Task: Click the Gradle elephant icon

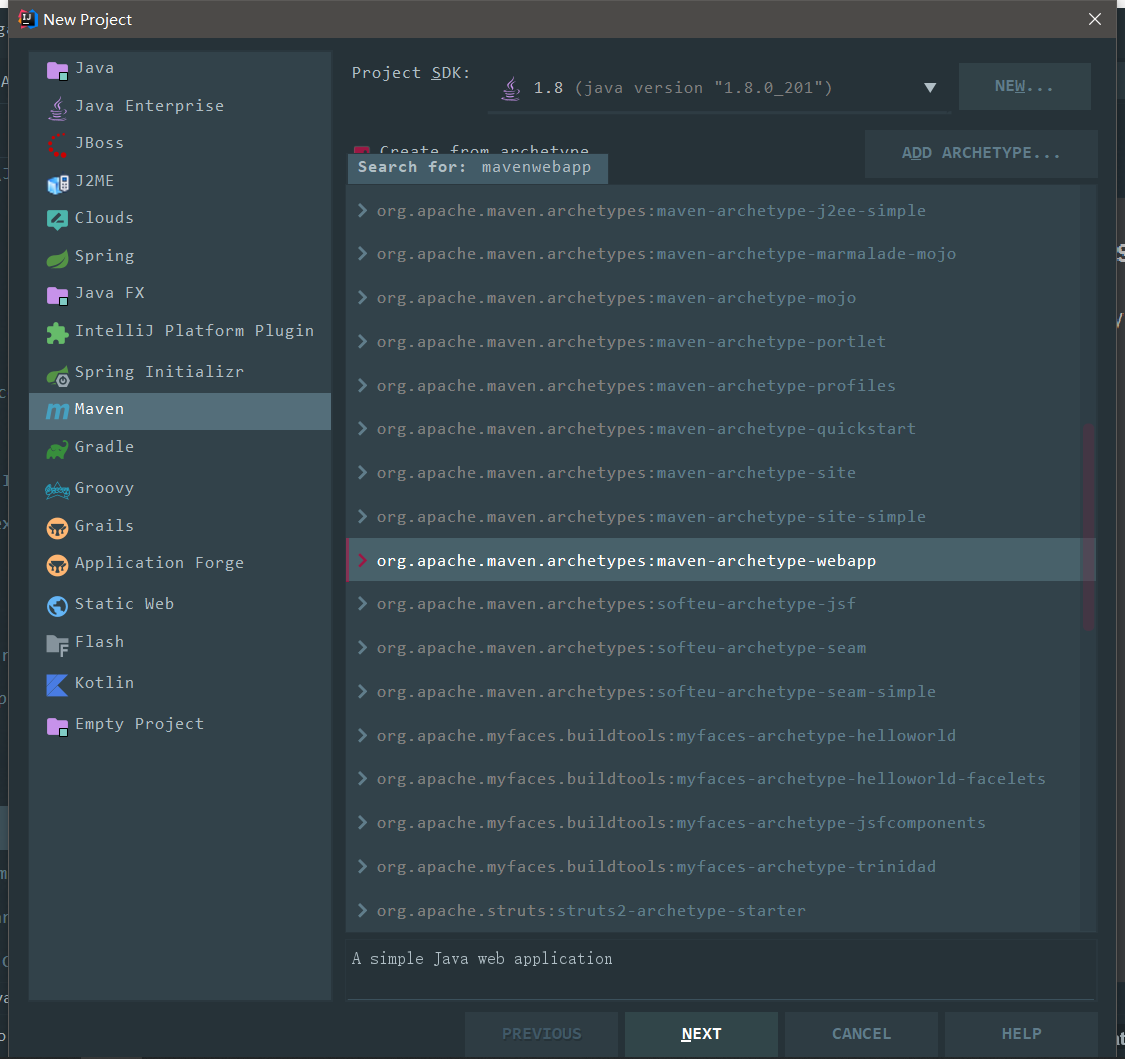Action: click(57, 449)
